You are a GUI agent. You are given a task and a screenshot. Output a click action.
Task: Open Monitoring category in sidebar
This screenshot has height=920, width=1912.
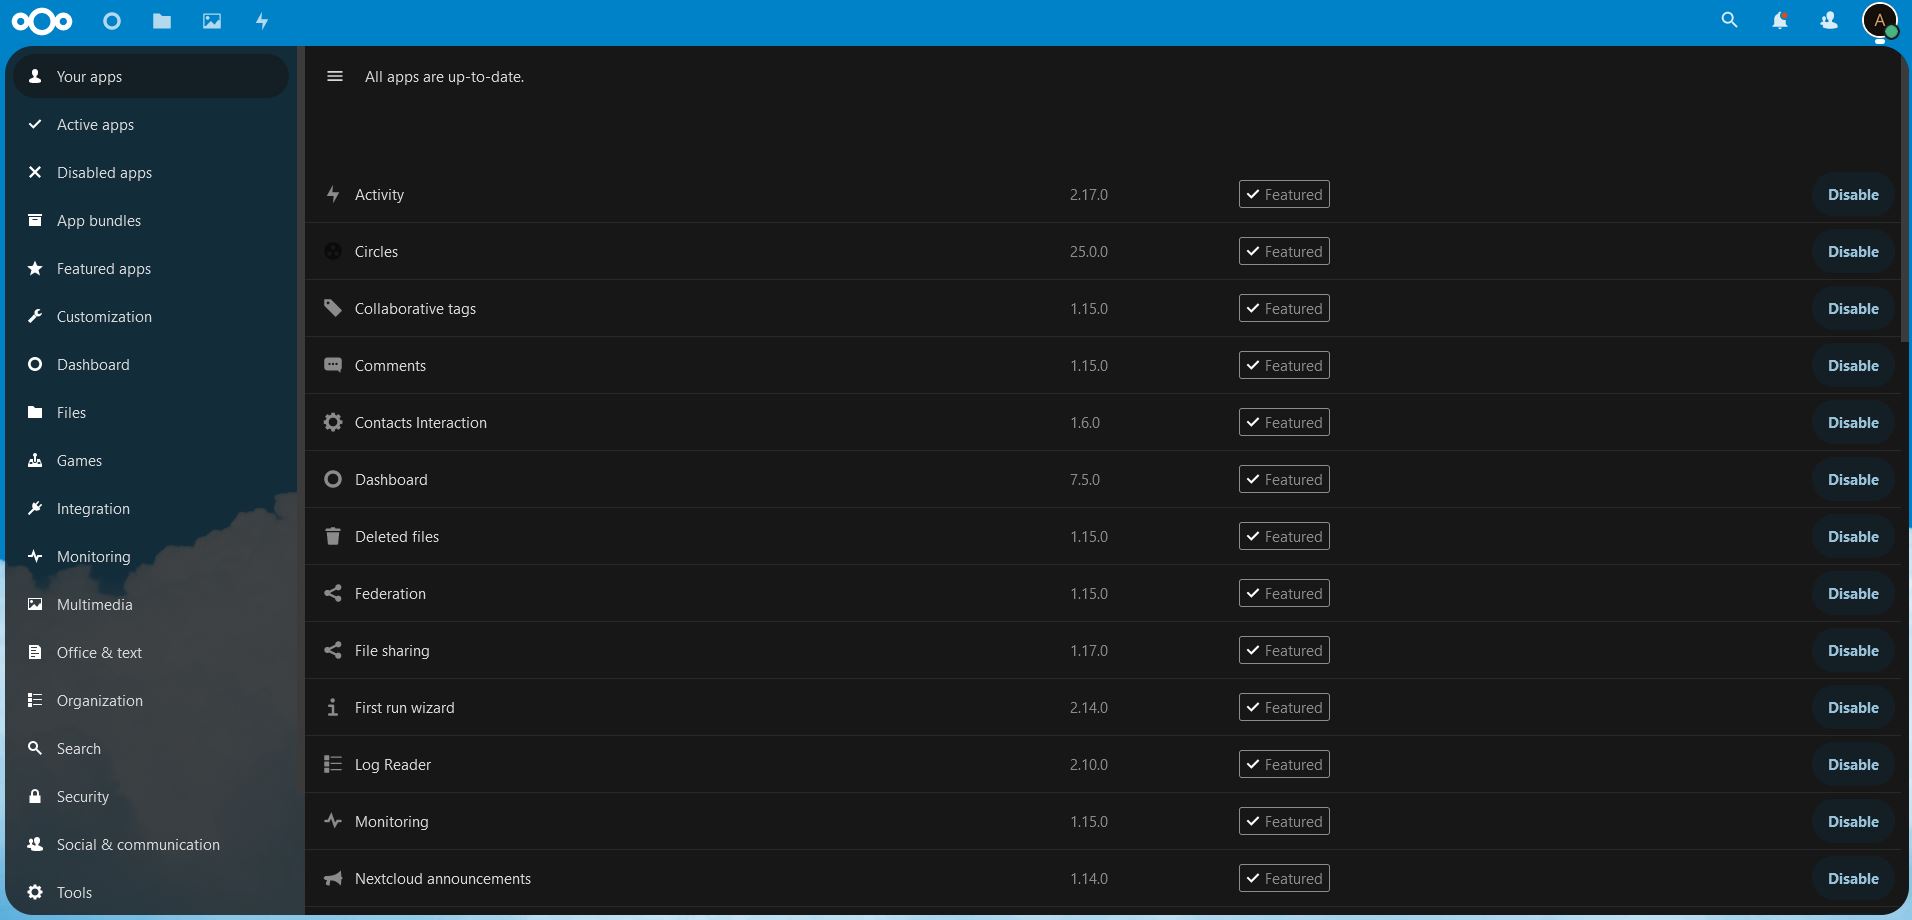point(150,556)
